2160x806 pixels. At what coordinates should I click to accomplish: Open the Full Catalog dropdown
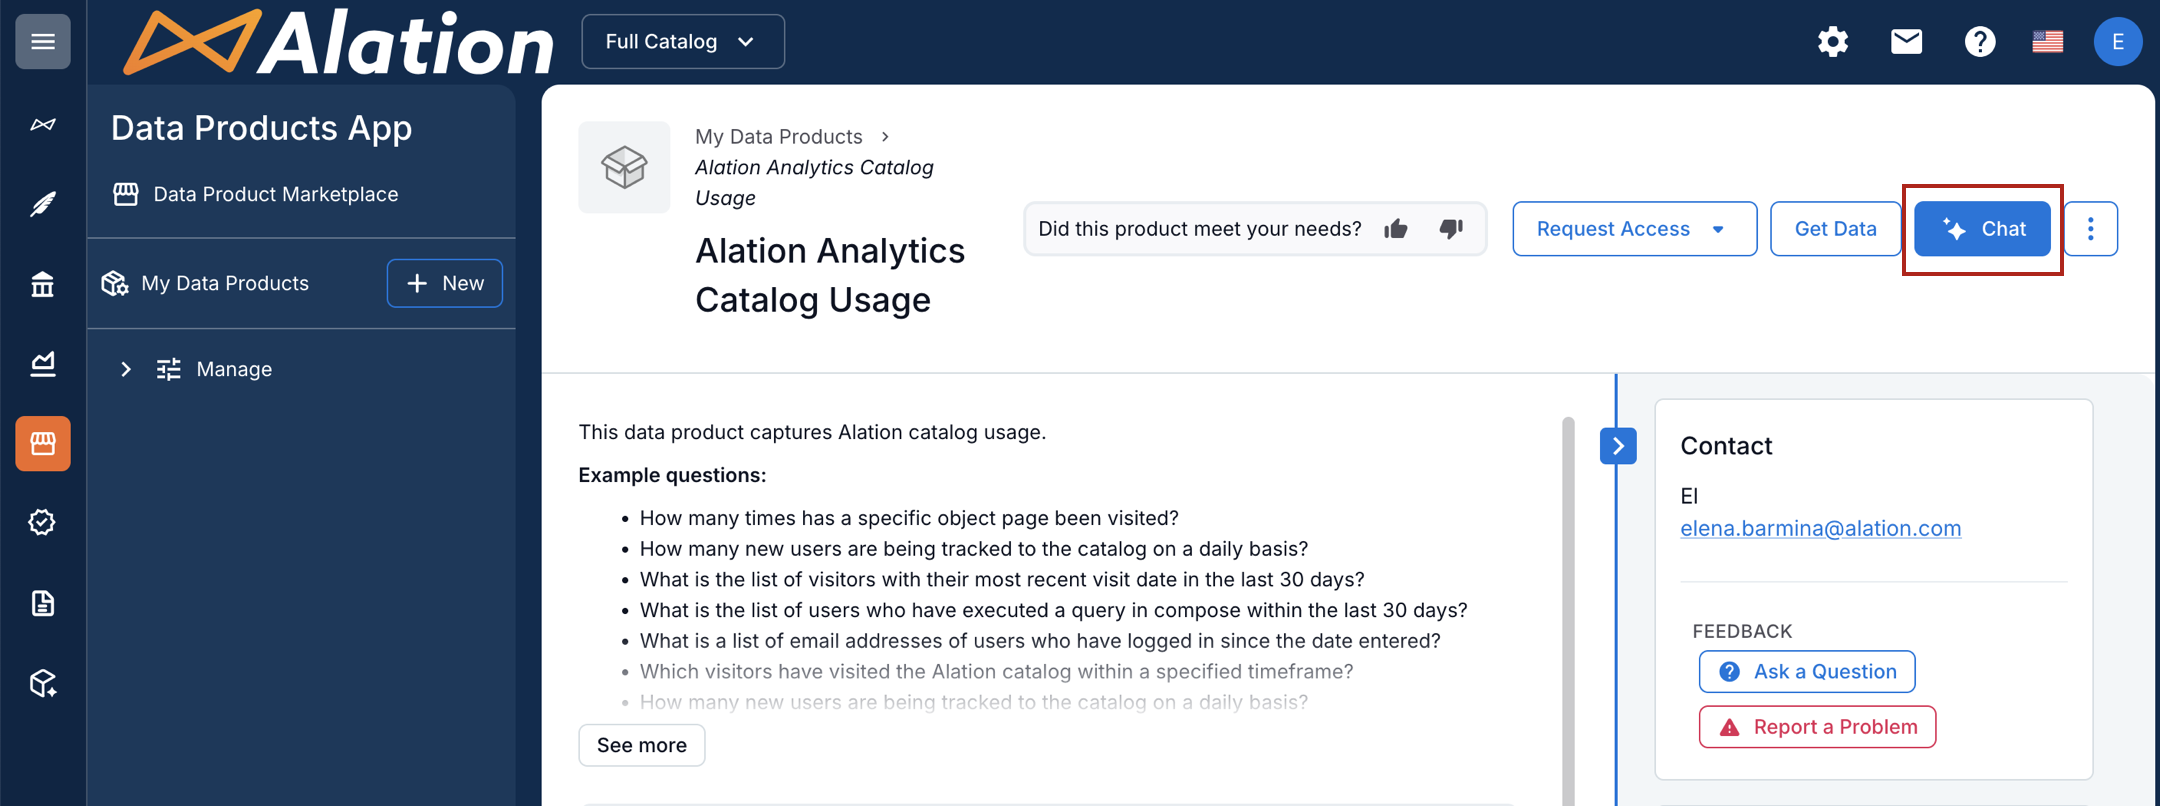[682, 42]
